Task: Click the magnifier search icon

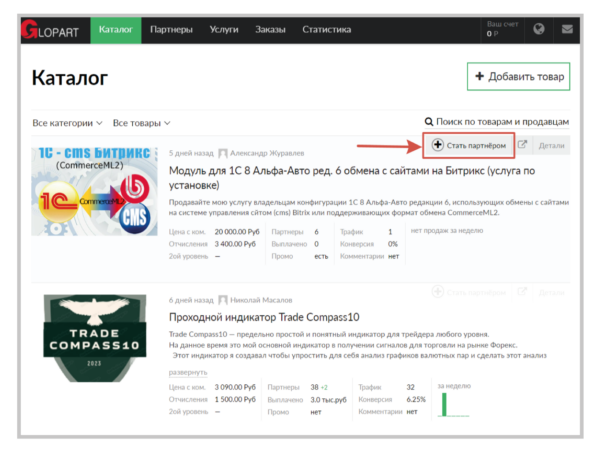Action: click(429, 122)
